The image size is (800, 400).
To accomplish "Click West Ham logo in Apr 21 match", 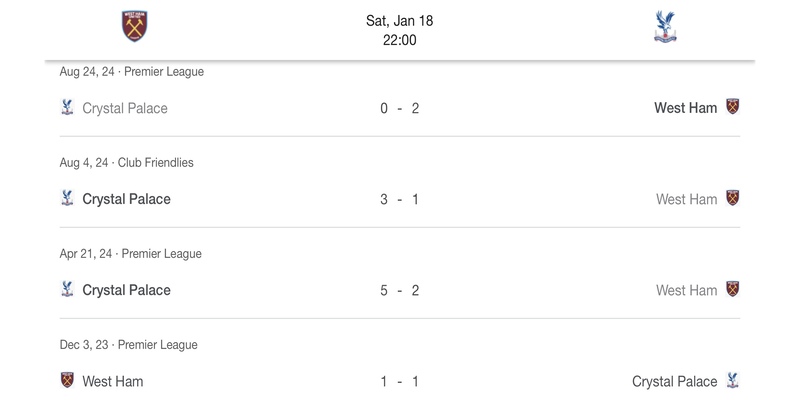I will click(x=732, y=290).
